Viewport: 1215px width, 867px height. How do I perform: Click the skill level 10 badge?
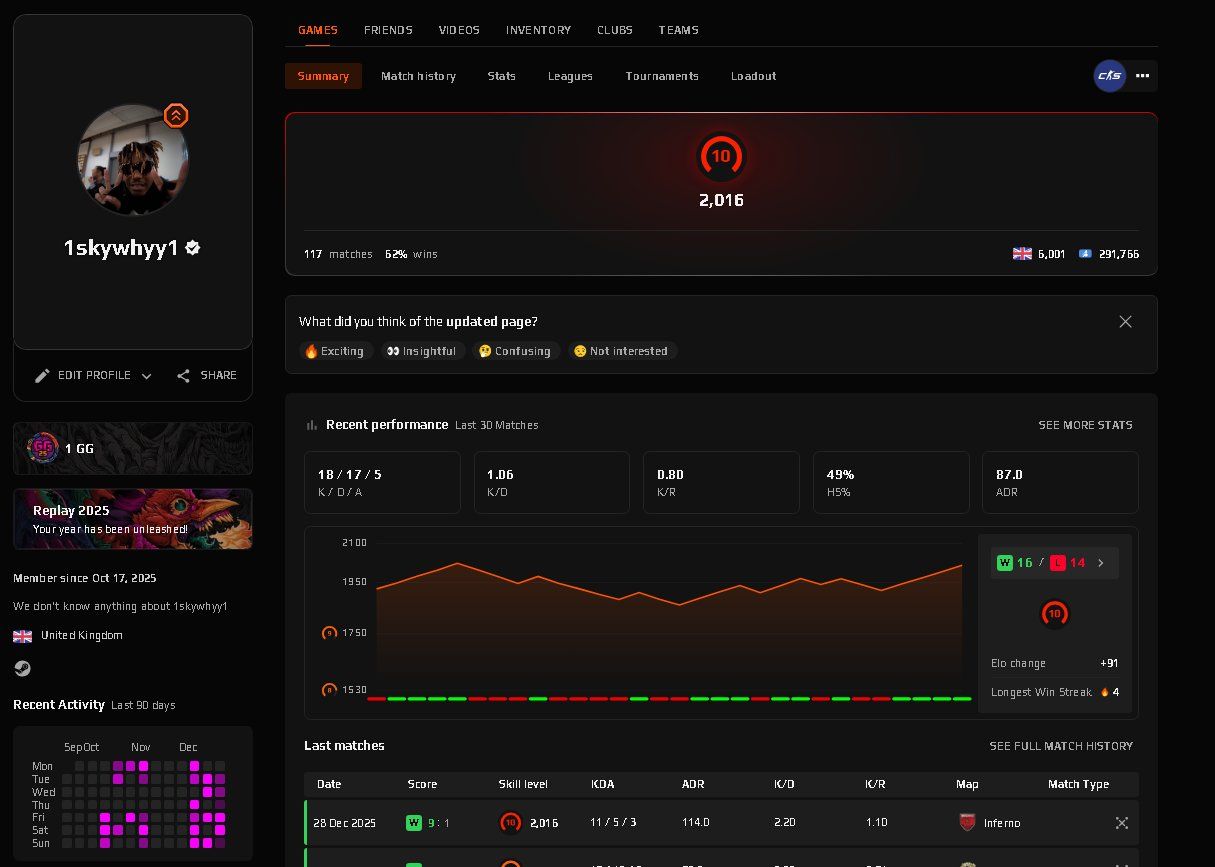coord(721,157)
